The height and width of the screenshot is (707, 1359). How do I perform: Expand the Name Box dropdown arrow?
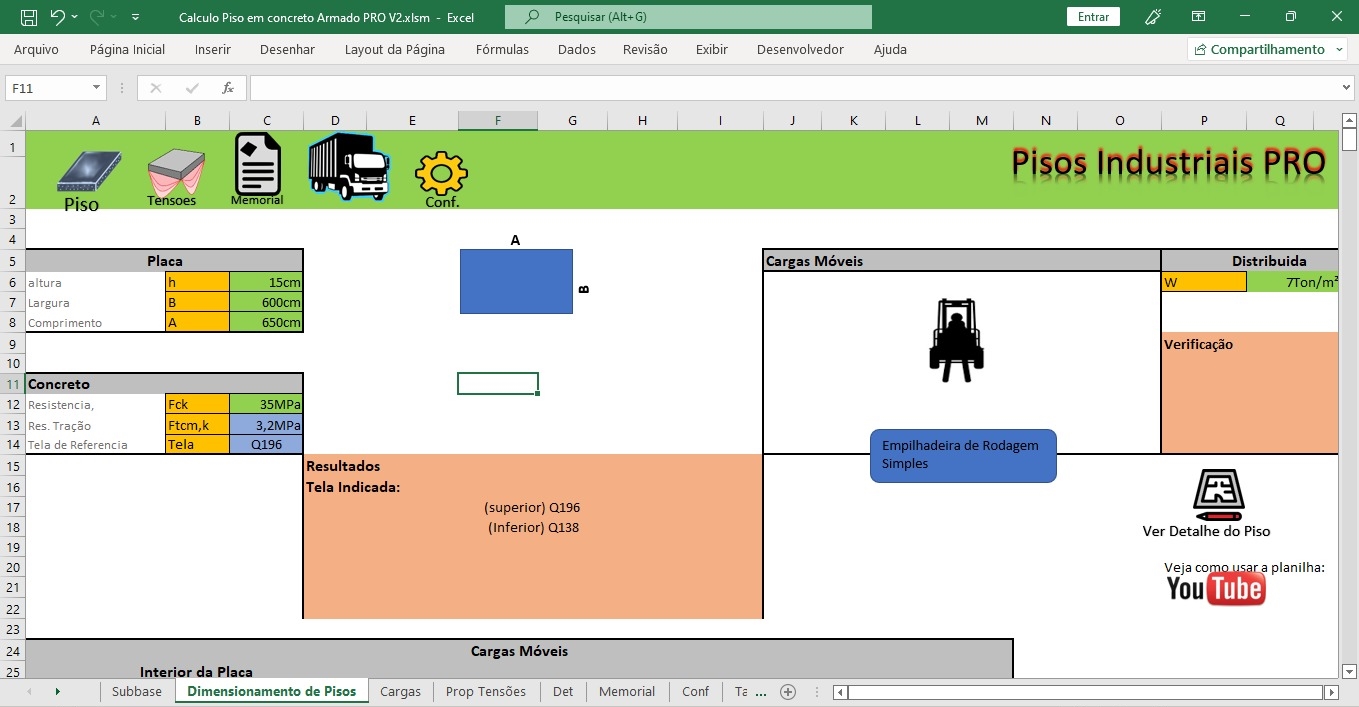coord(96,88)
